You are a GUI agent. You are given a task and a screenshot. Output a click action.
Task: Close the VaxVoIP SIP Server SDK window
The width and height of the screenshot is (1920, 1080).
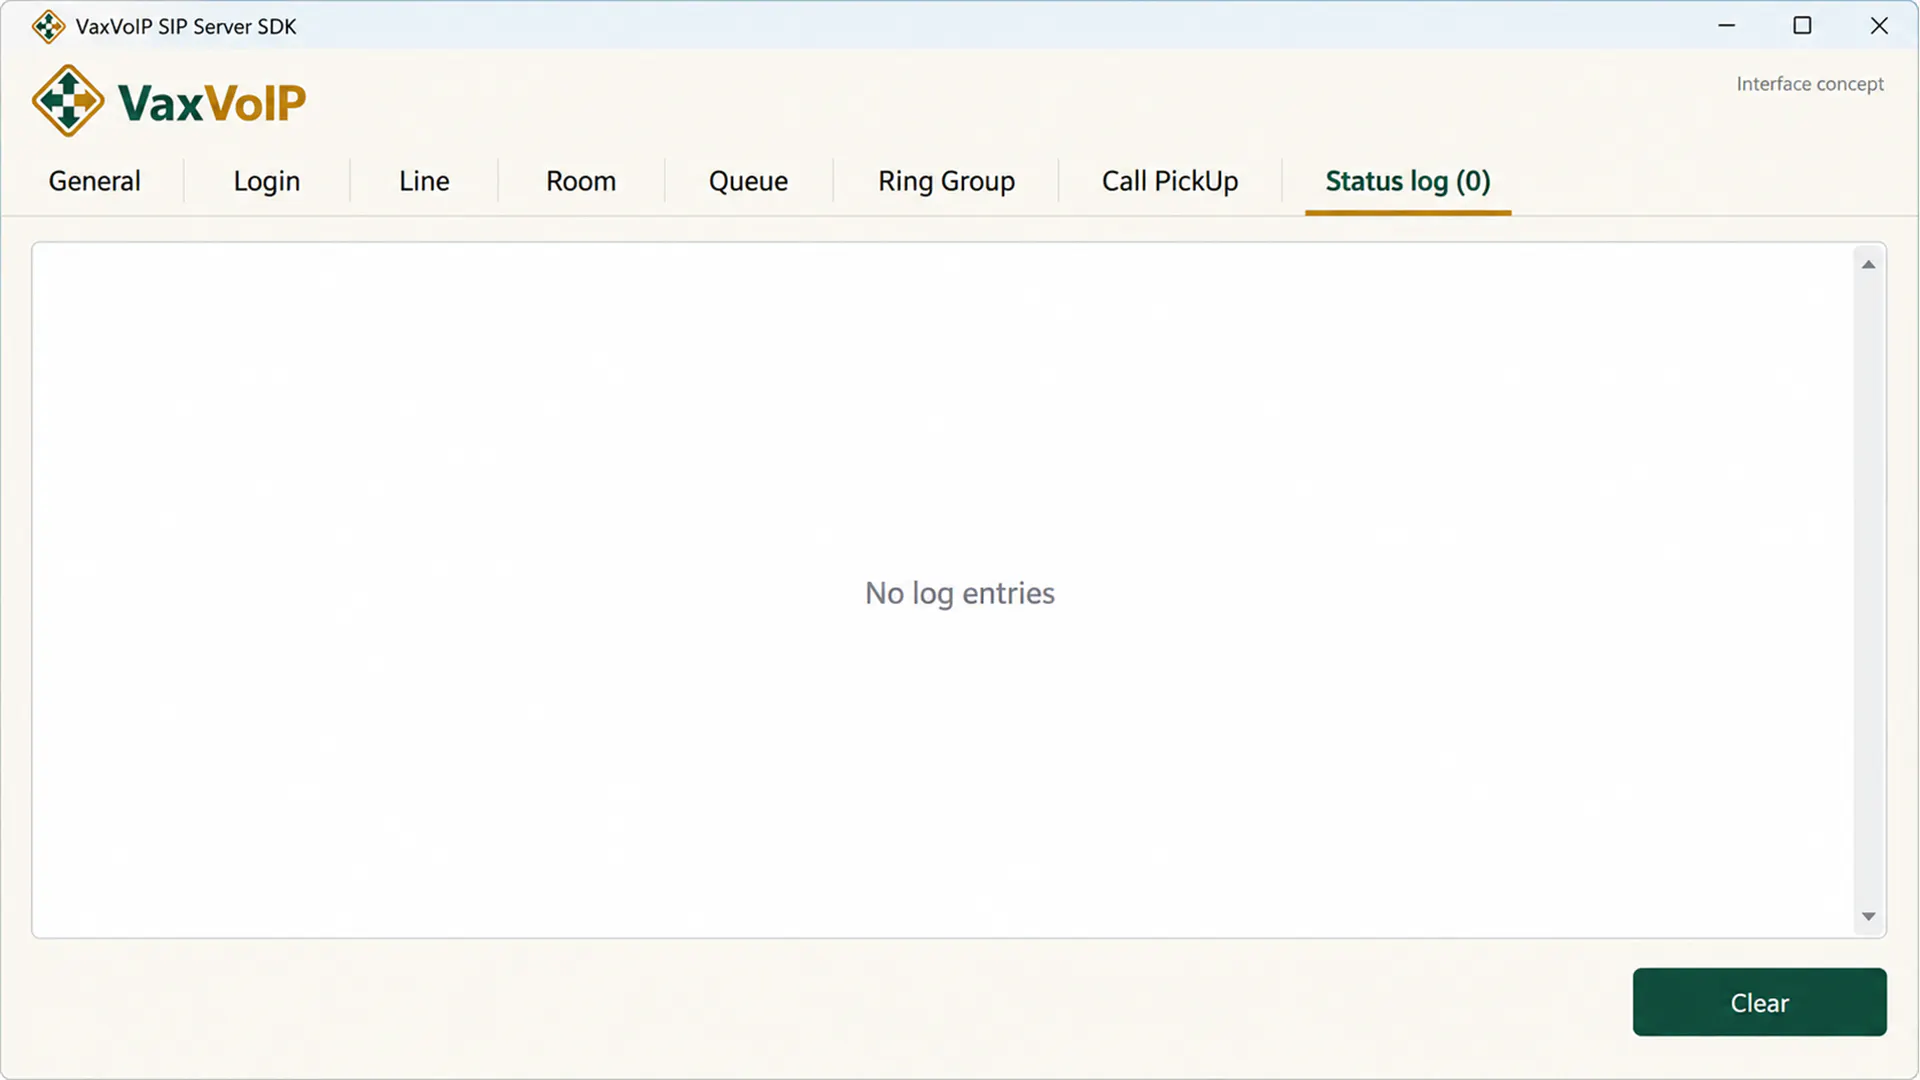[x=1879, y=26]
